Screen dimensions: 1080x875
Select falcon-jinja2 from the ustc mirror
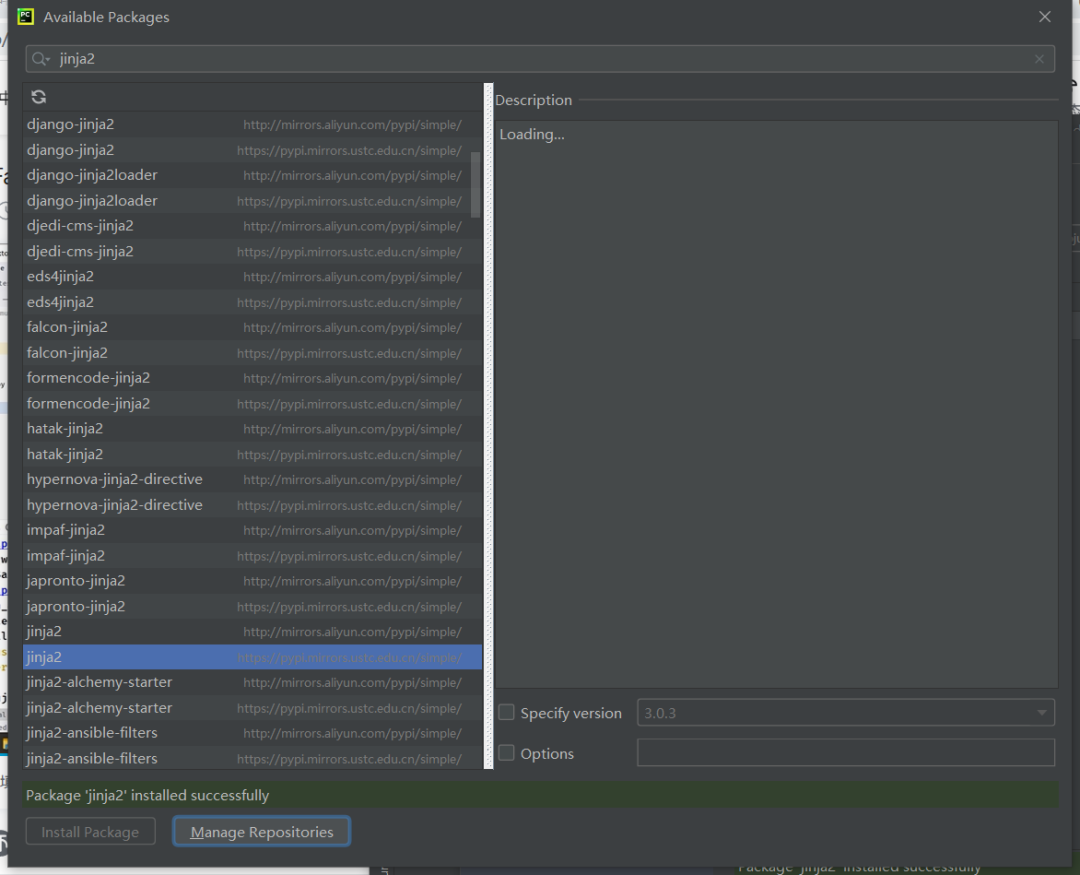tap(252, 353)
